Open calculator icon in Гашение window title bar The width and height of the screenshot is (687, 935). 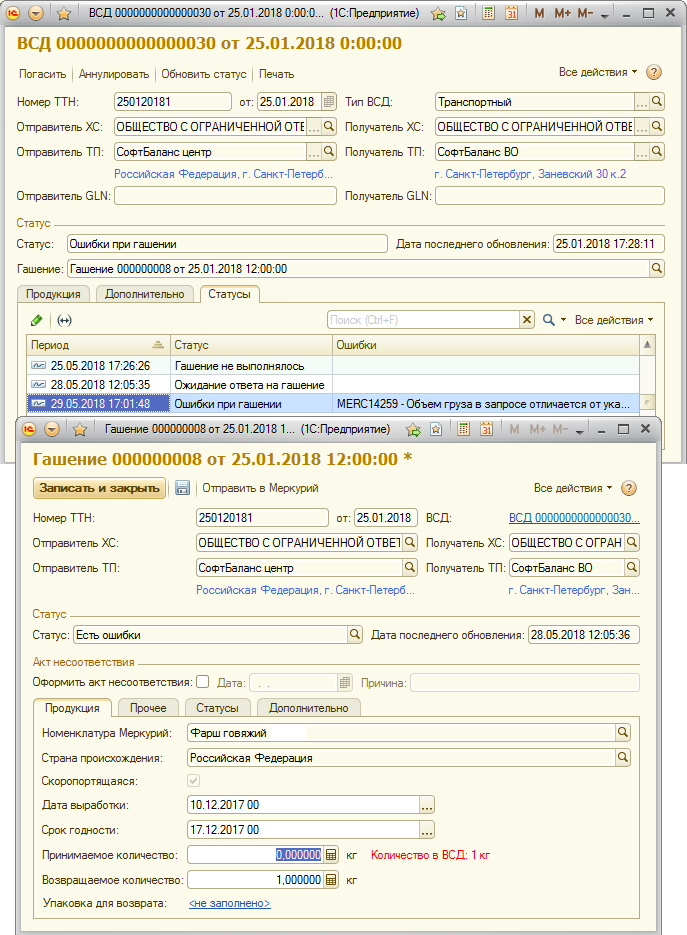[x=463, y=429]
